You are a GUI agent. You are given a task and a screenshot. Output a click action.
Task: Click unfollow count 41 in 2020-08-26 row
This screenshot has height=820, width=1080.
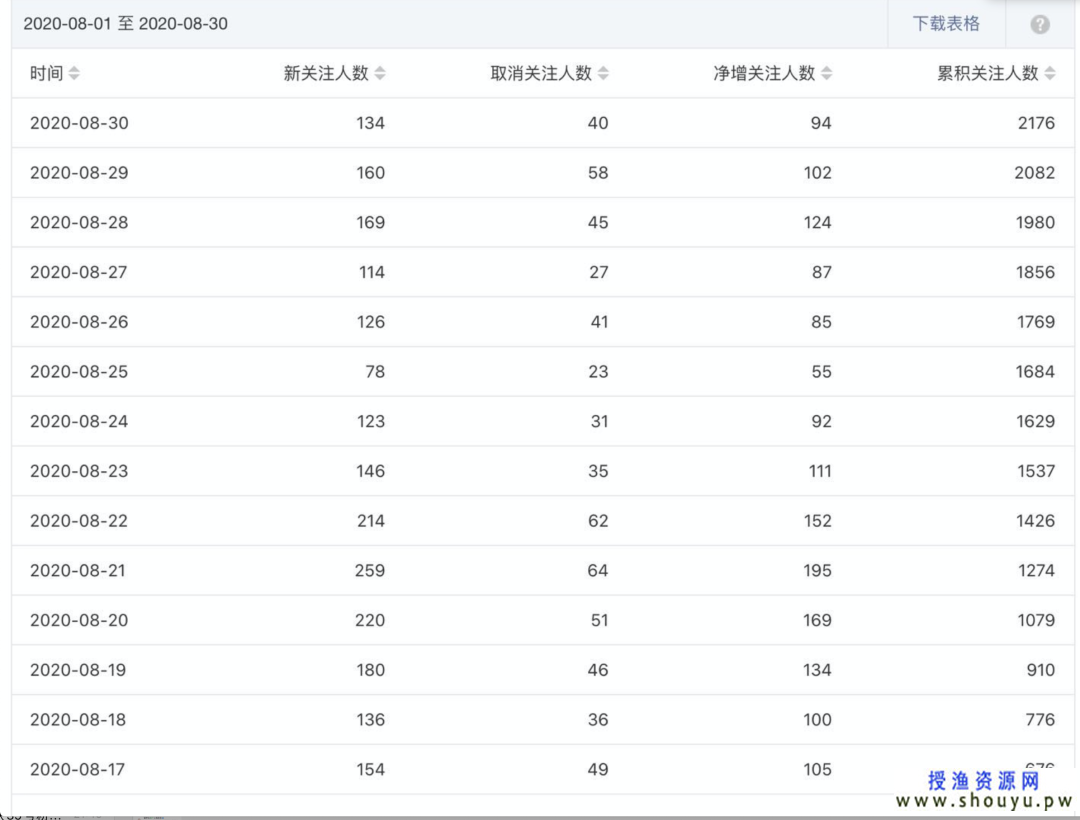pyautogui.click(x=598, y=322)
